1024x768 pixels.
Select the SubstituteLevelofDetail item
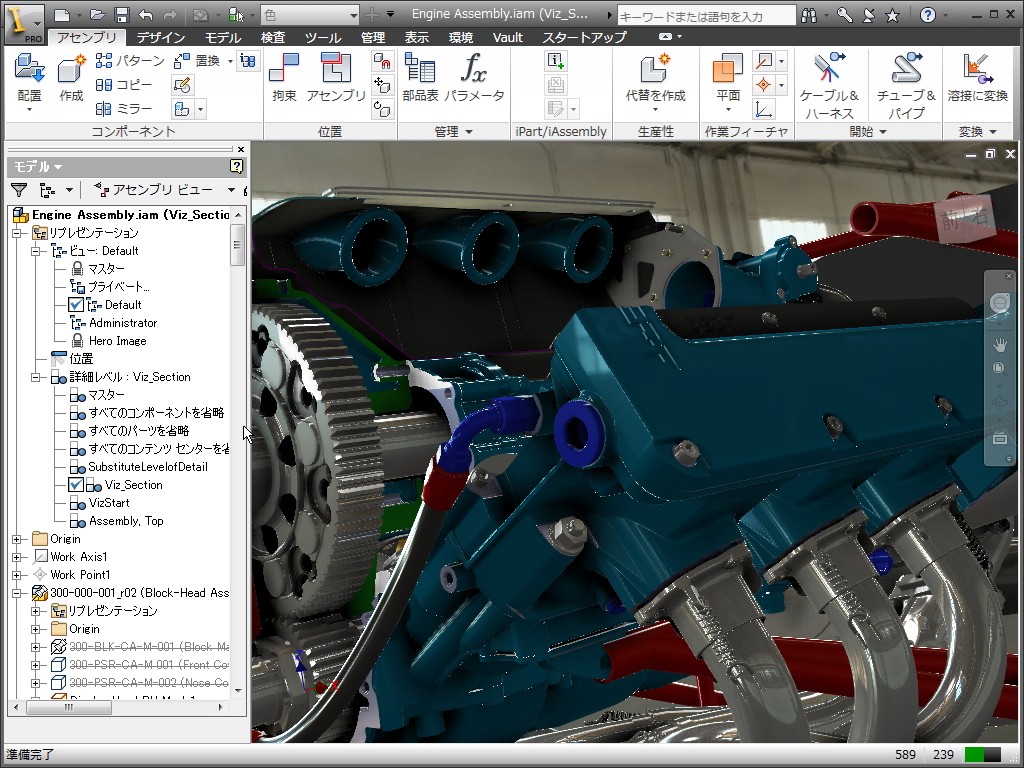[148, 467]
